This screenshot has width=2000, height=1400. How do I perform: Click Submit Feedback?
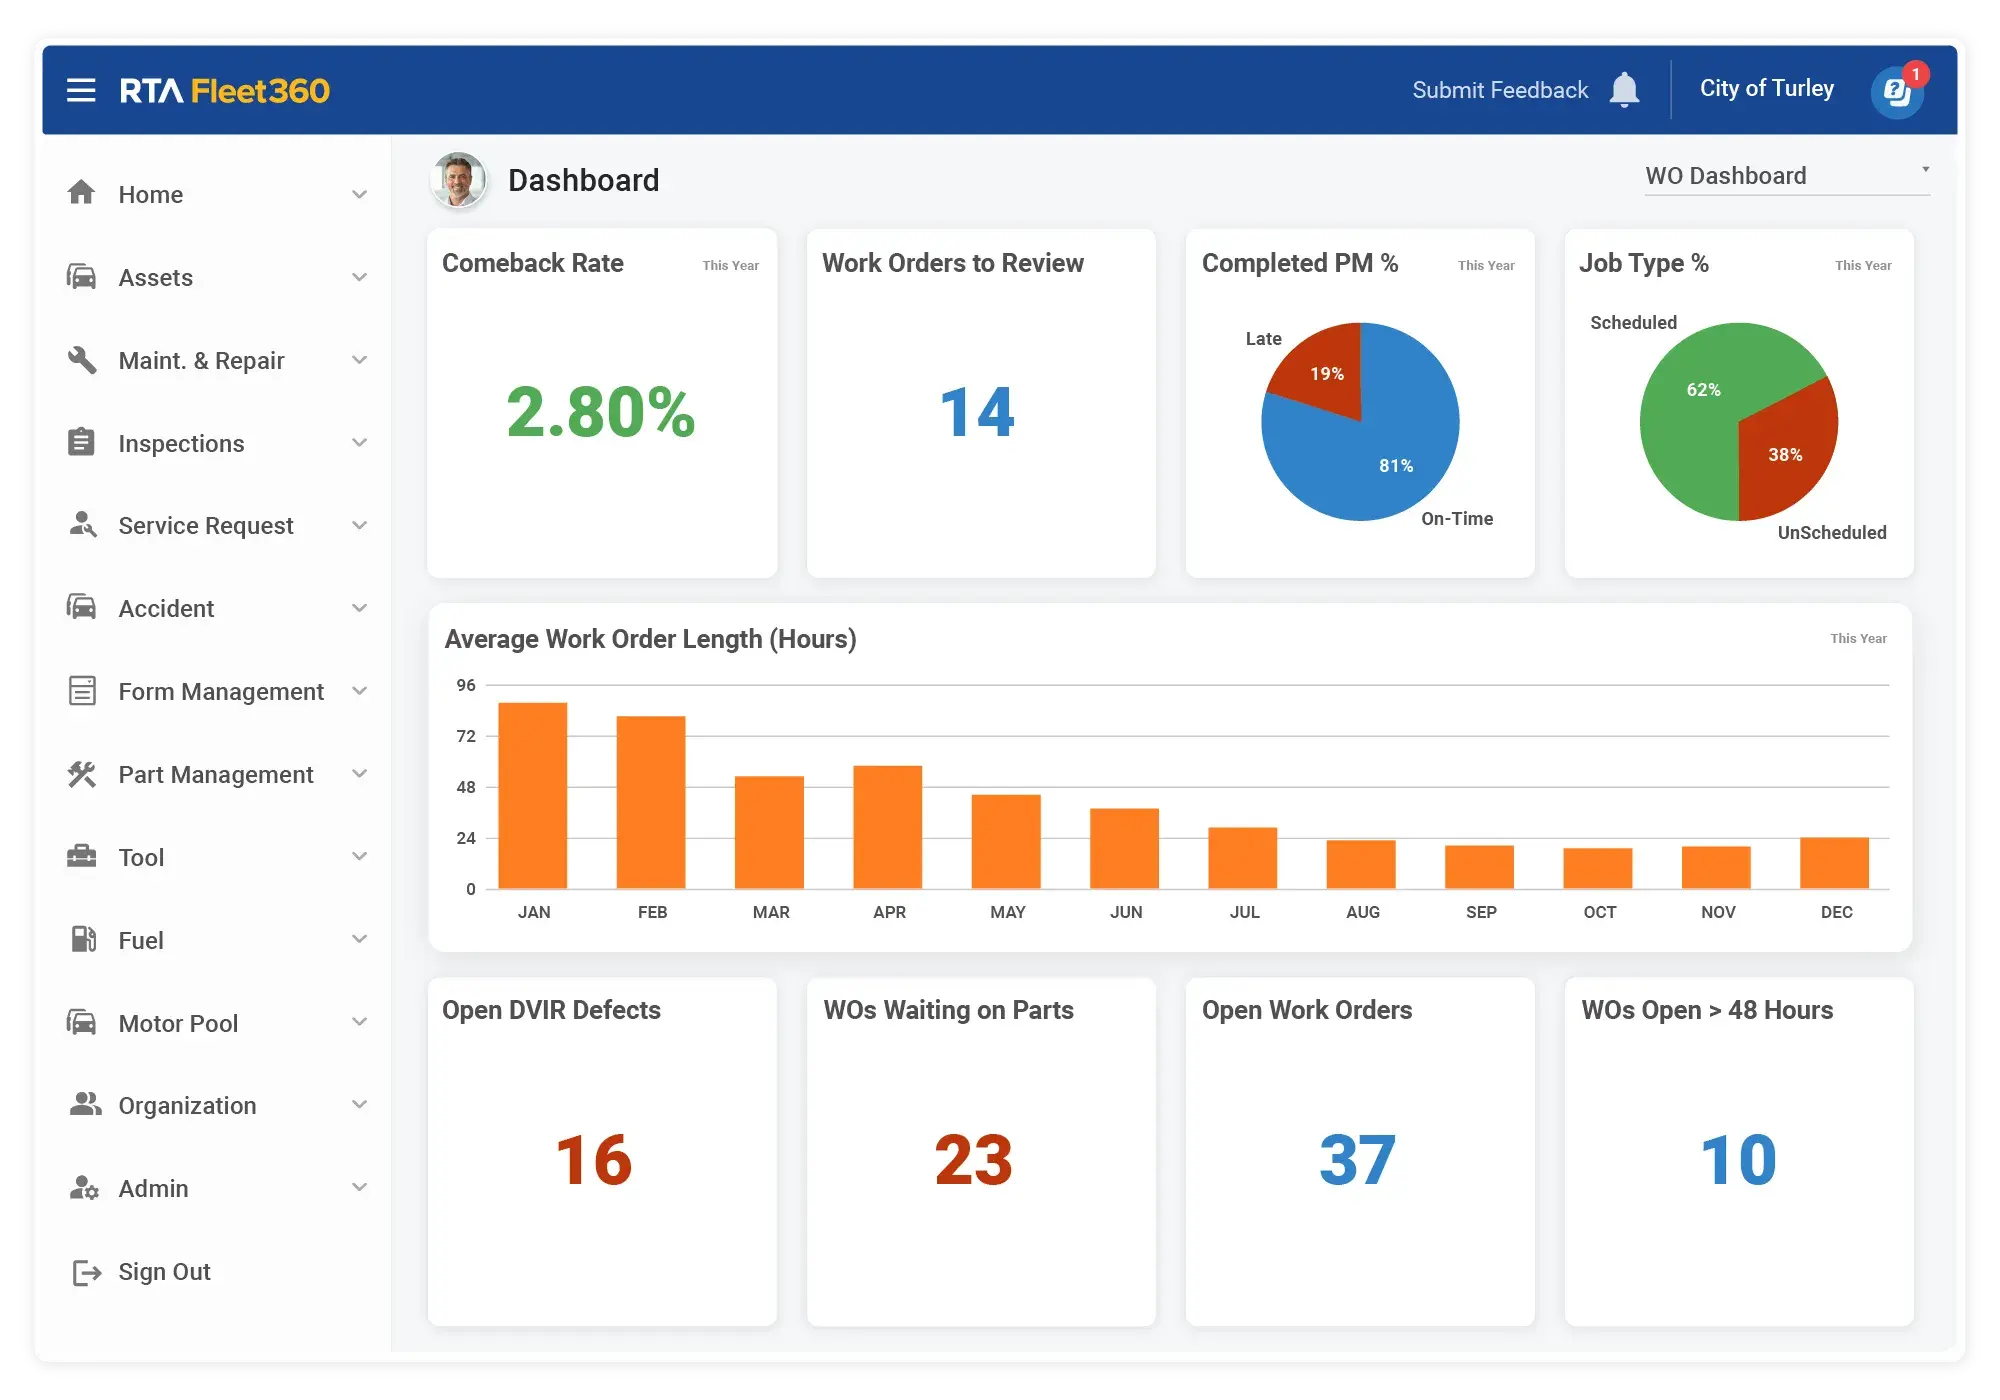pos(1499,89)
